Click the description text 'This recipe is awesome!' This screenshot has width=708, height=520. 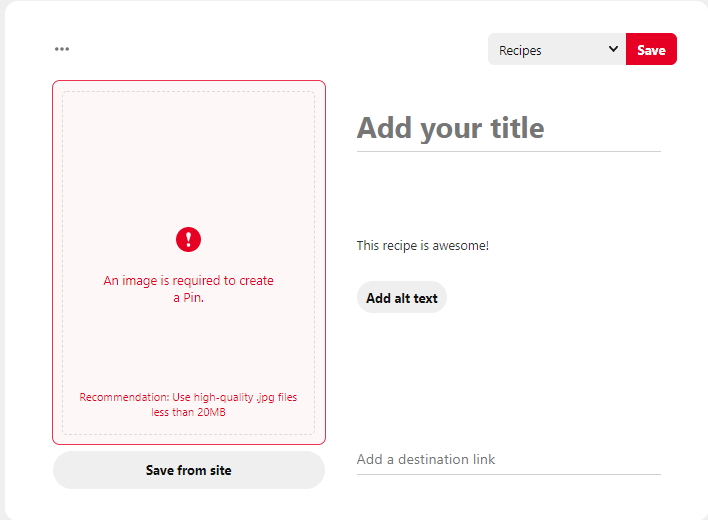(x=423, y=245)
